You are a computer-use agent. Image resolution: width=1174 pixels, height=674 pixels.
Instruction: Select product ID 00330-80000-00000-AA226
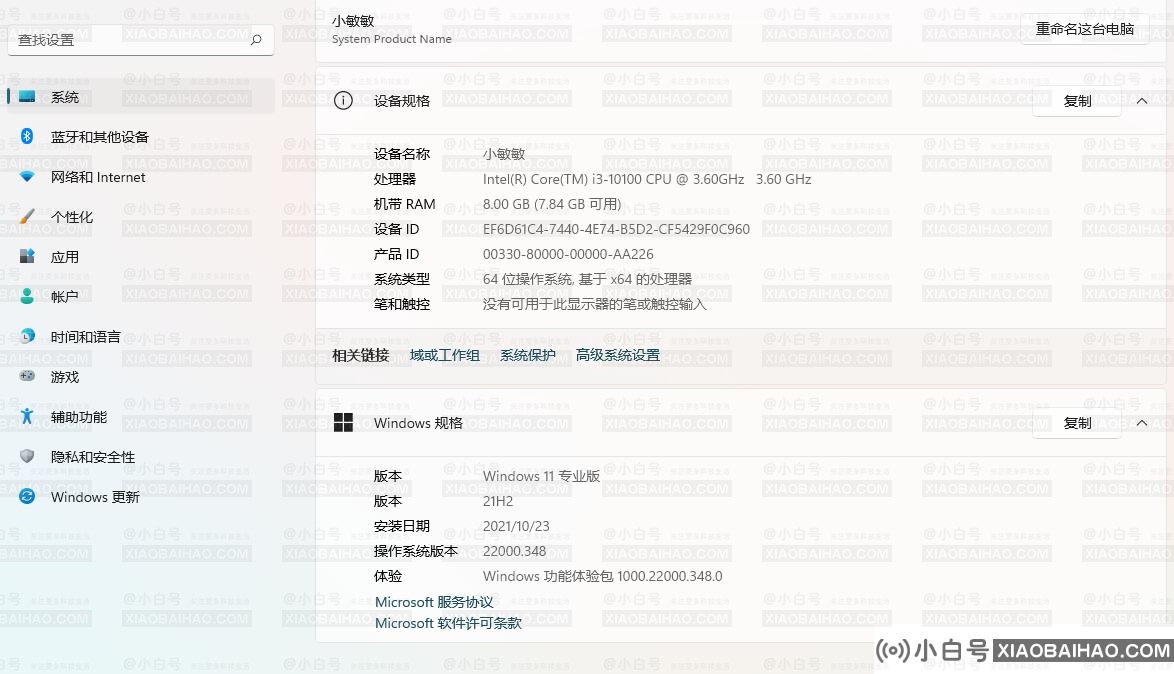[568, 254]
